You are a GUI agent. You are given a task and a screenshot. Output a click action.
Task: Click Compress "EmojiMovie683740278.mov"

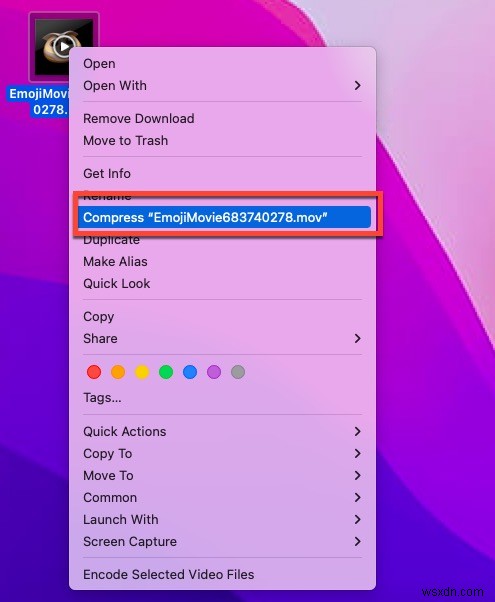click(224, 217)
